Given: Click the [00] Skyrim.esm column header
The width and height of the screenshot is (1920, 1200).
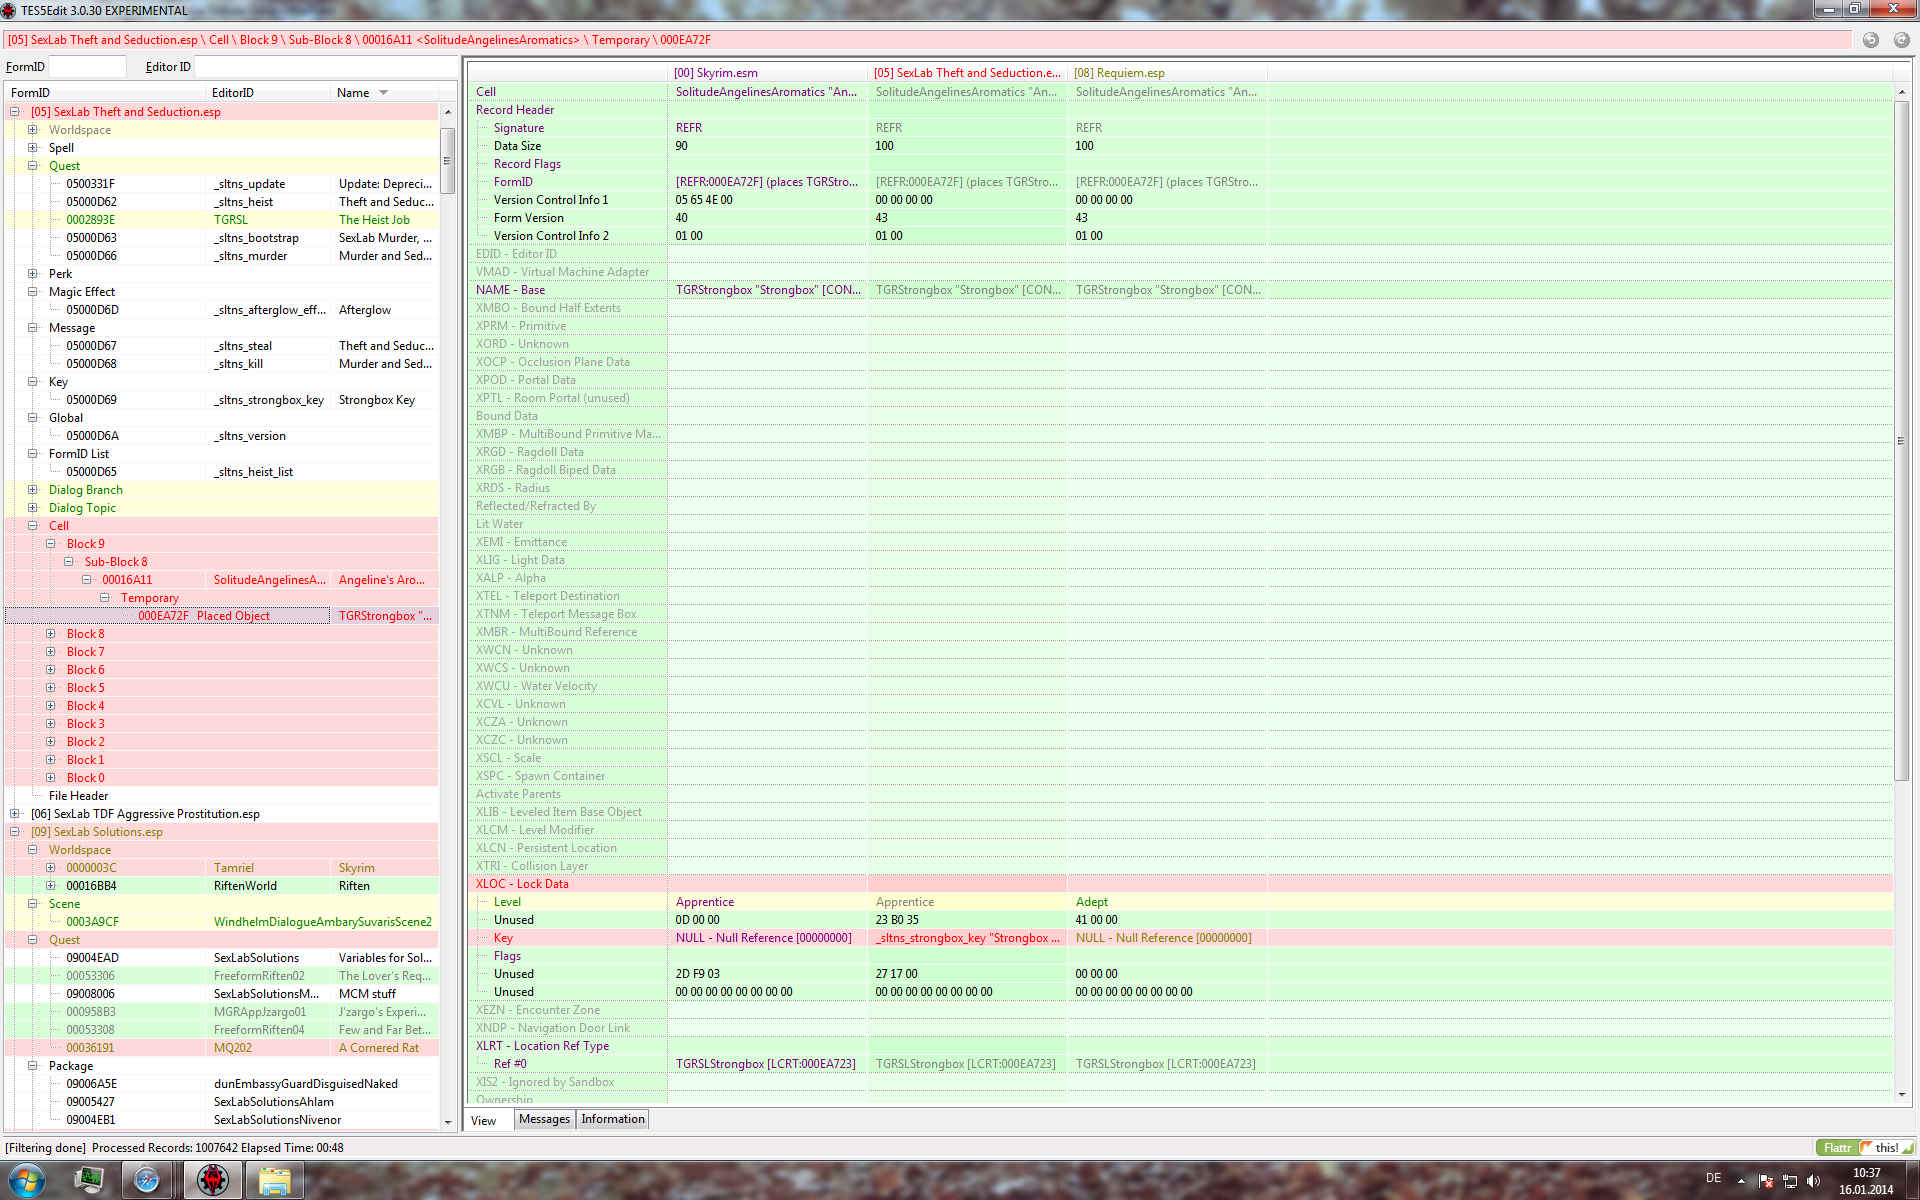Looking at the screenshot, I should 768,73.
